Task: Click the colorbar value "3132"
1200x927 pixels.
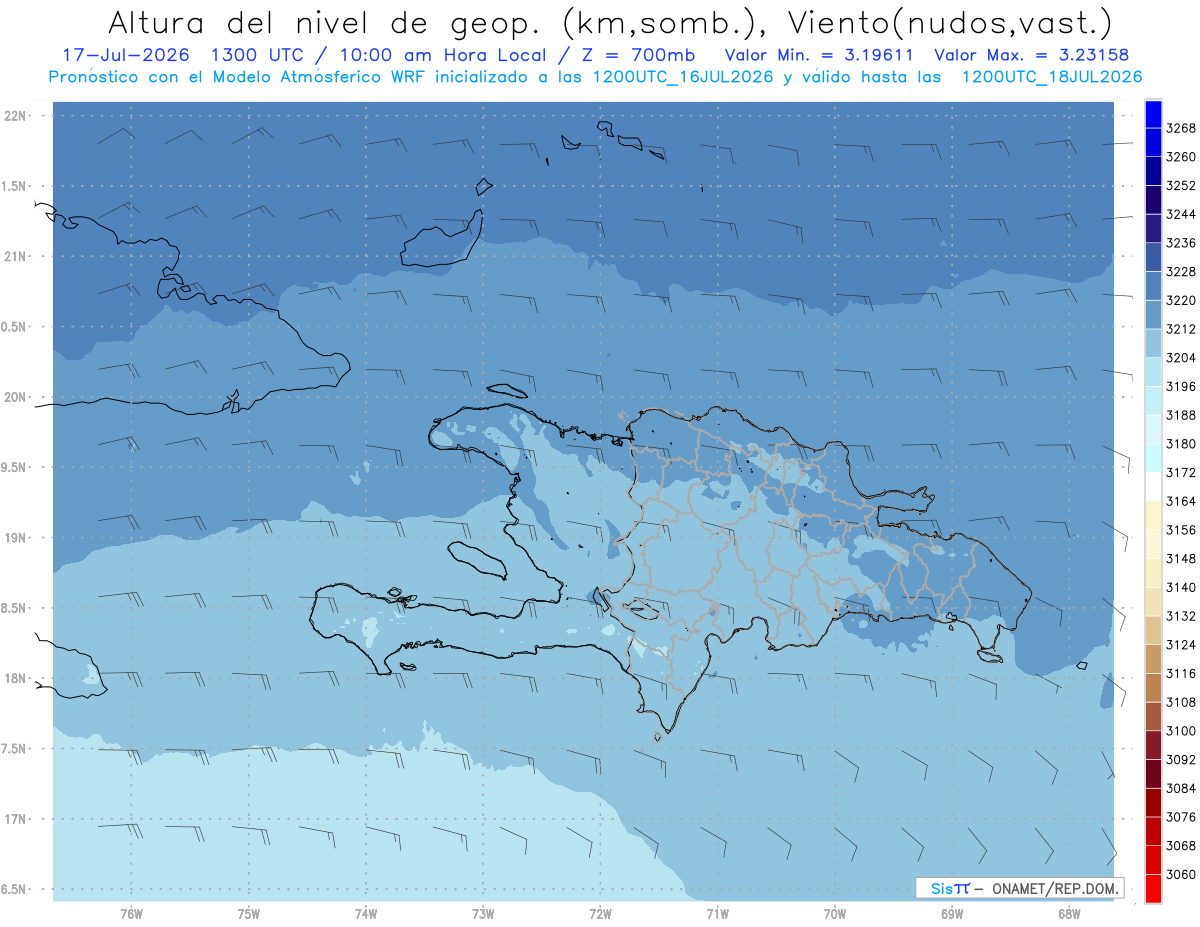Action: [x=1181, y=616]
